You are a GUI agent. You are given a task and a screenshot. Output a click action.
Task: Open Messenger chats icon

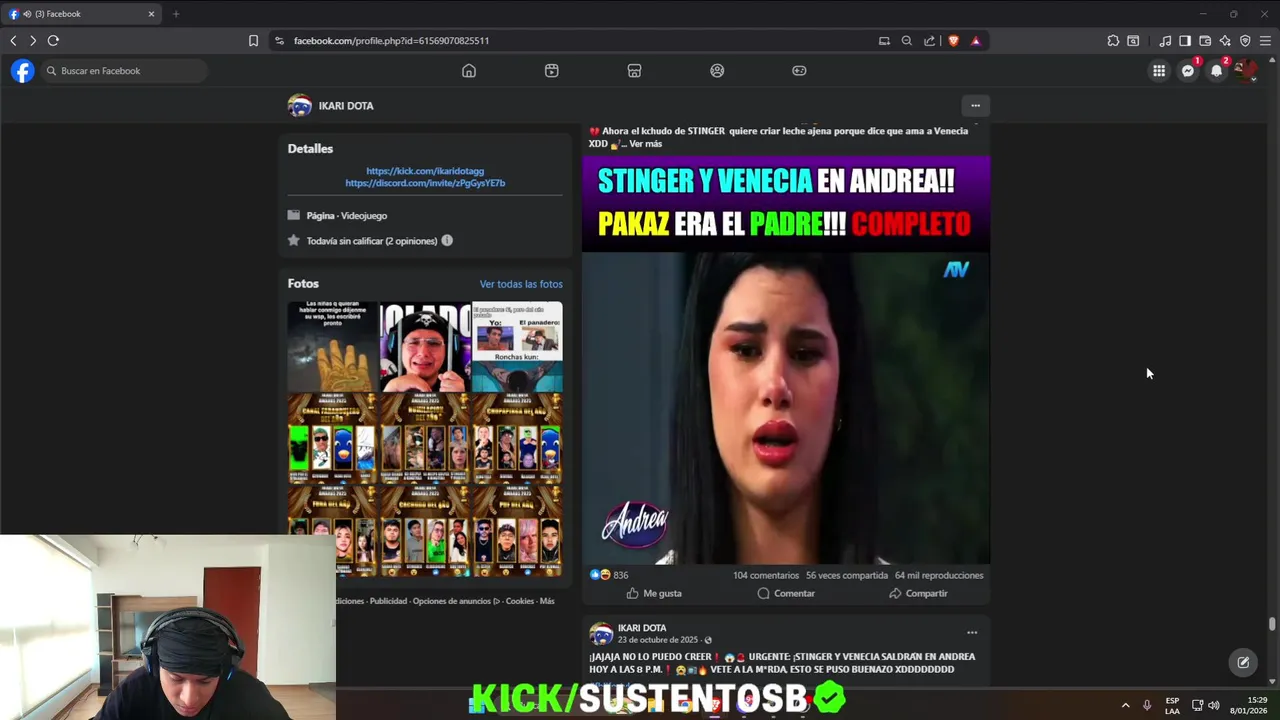tap(1188, 71)
